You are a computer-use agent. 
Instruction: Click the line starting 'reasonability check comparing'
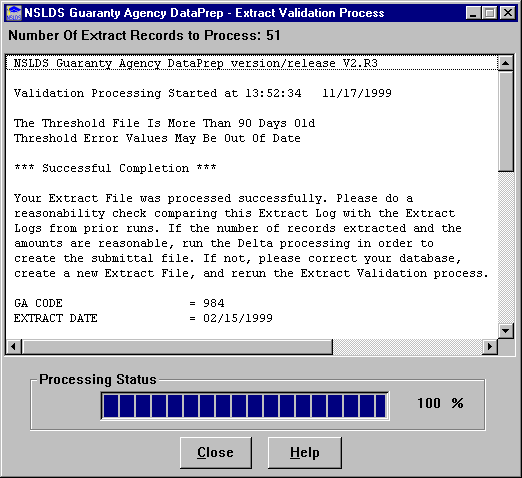pos(234,213)
